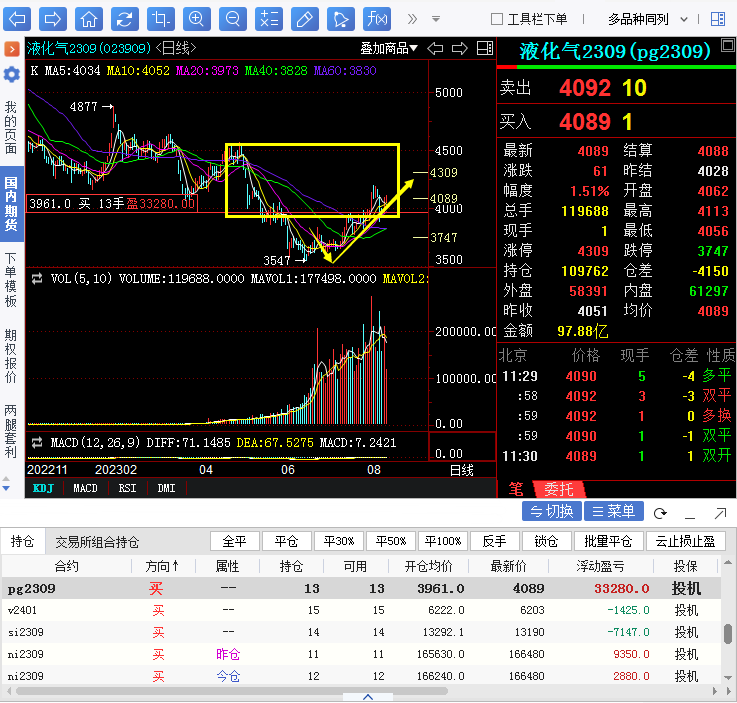Zoom in on the chart

coord(196,19)
